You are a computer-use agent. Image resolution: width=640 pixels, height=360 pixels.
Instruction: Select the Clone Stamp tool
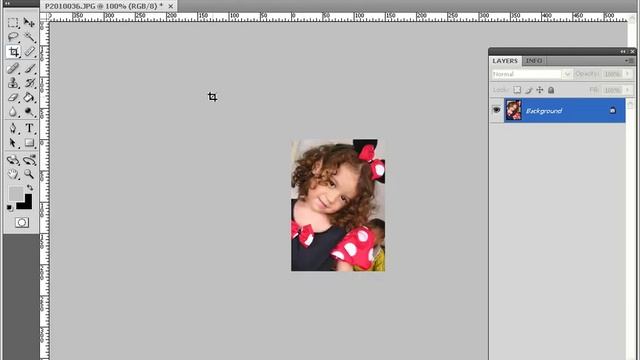click(x=13, y=83)
